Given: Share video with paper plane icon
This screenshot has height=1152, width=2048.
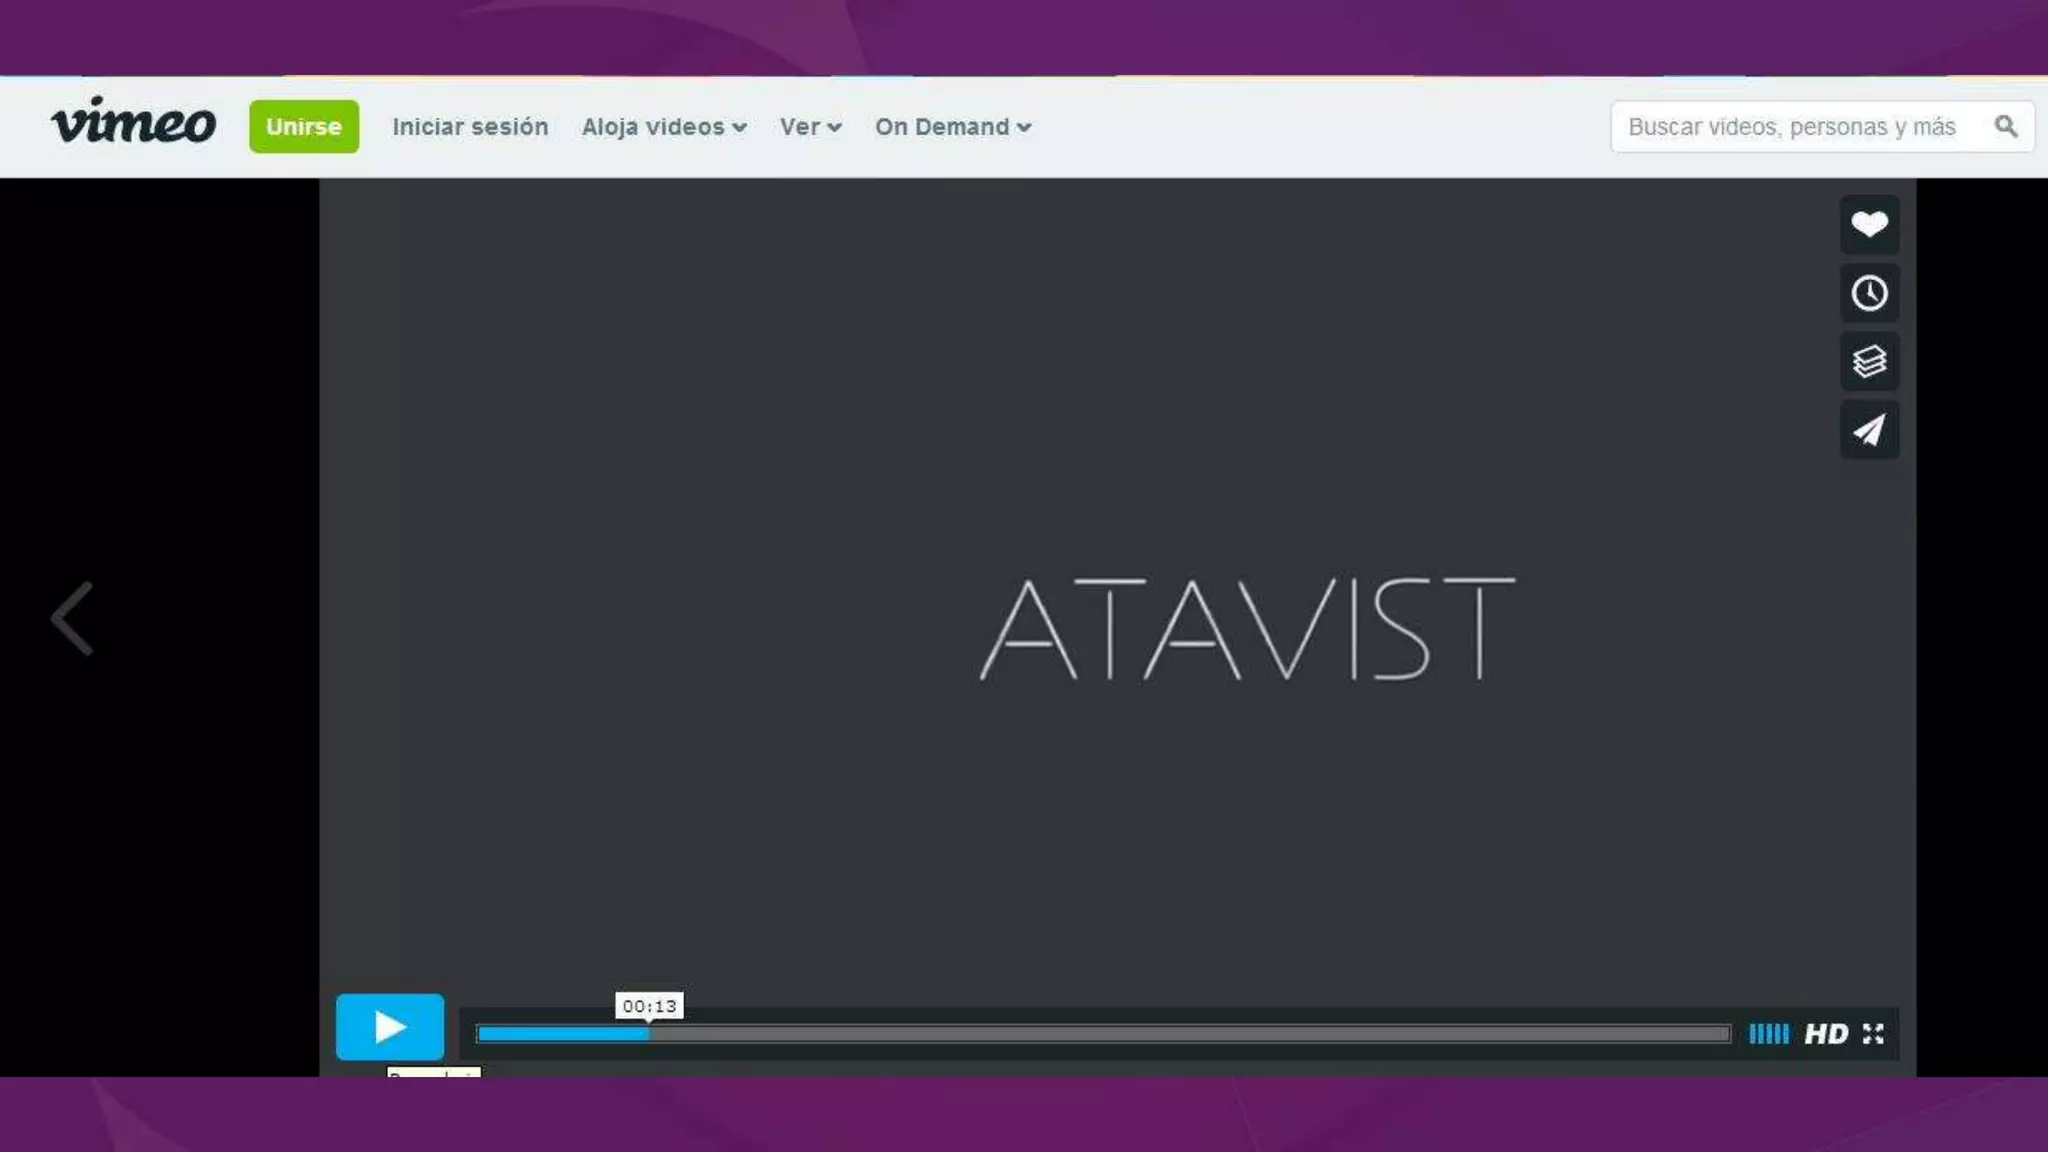Looking at the screenshot, I should (1868, 430).
